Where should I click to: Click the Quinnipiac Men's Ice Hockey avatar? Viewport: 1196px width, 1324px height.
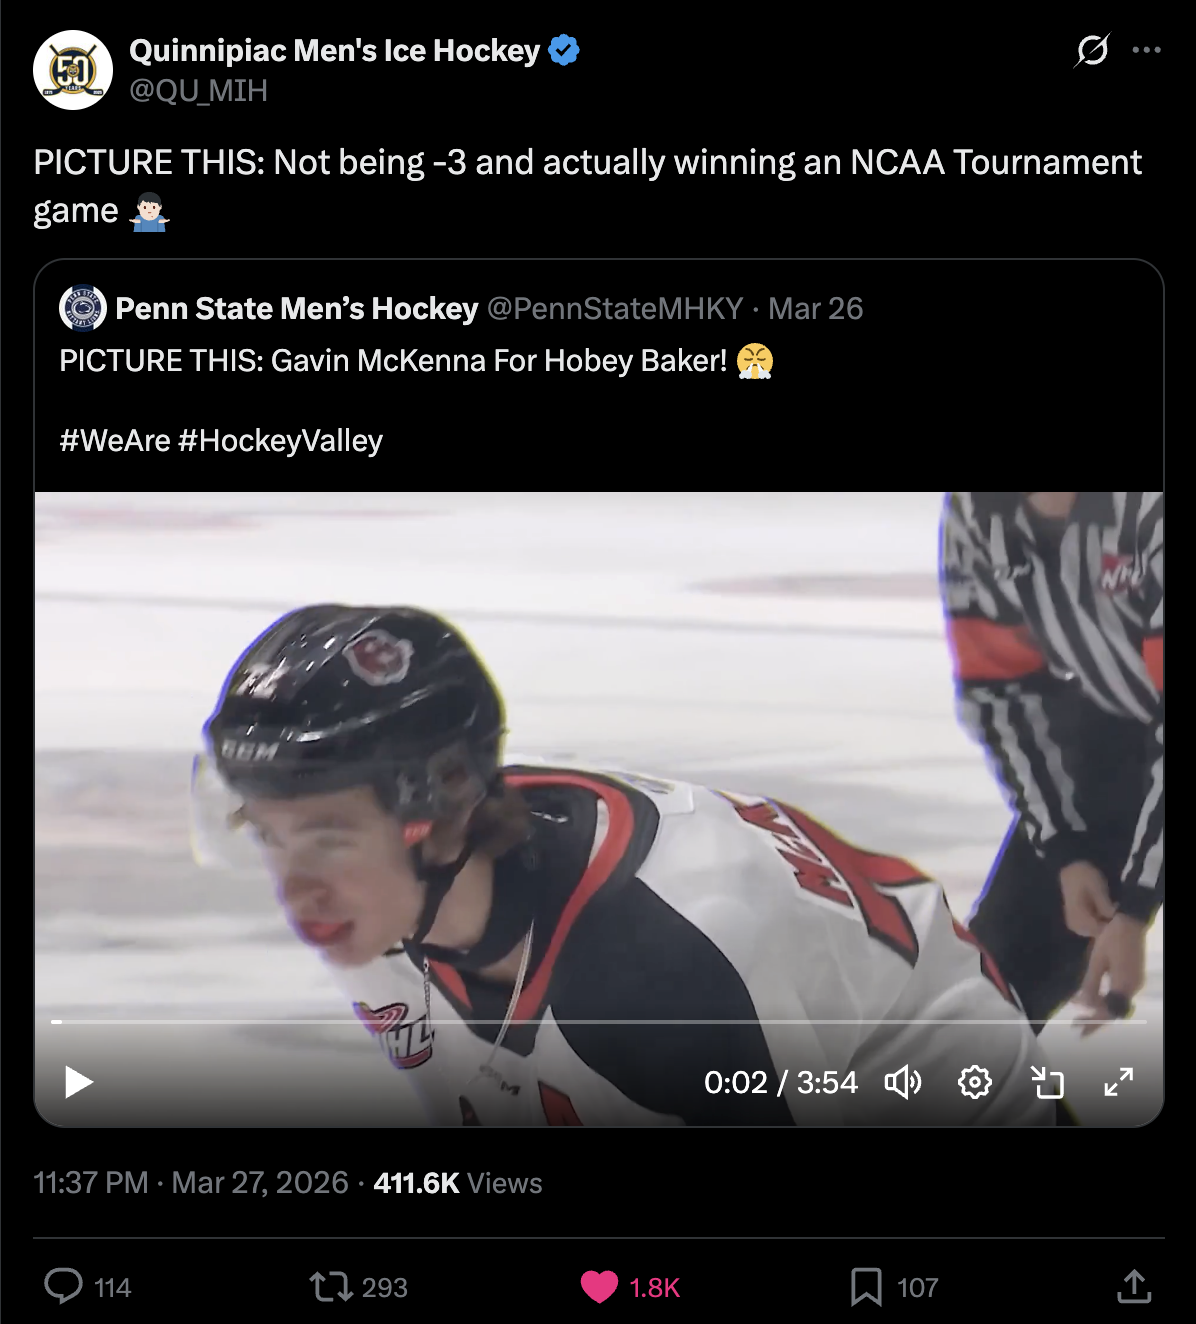(73, 70)
